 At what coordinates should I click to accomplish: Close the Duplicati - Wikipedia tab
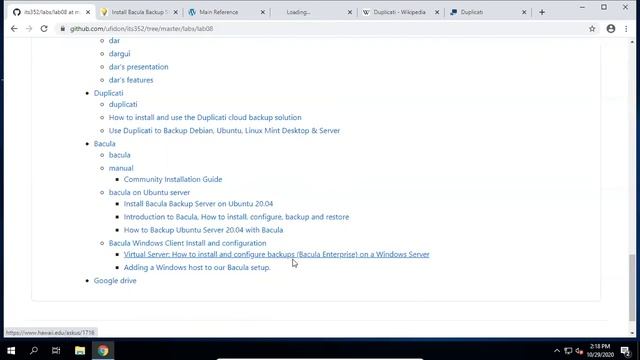point(437,12)
